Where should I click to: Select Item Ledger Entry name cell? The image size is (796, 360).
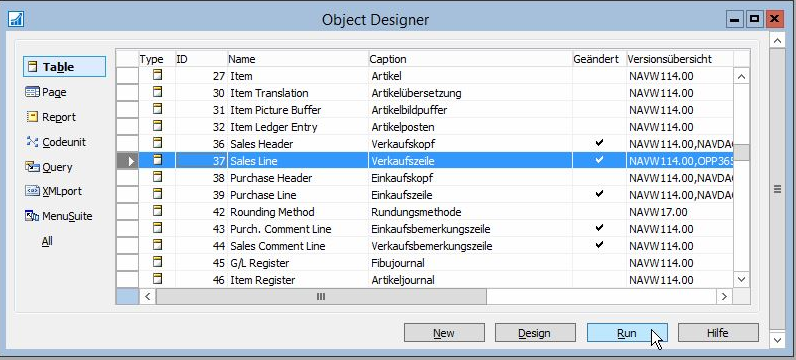[298, 127]
